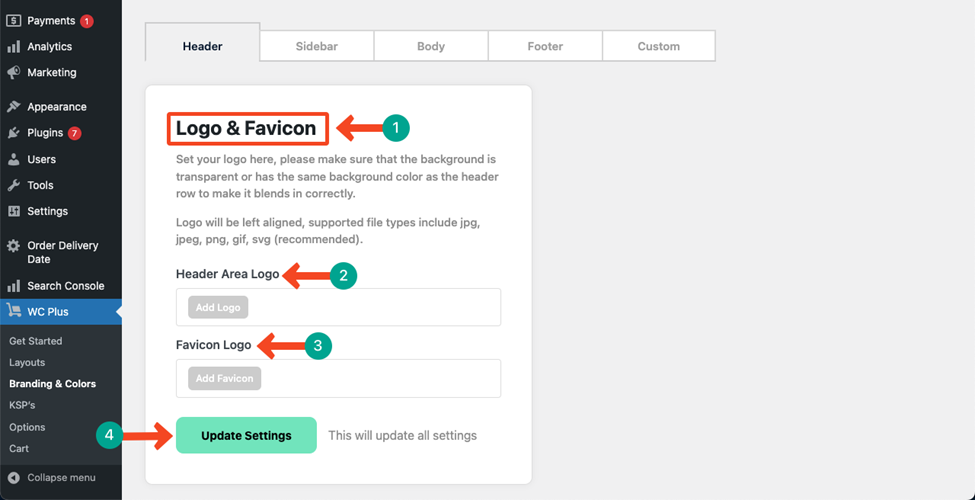
Task: Switch to the Sidebar tab
Action: [317, 46]
